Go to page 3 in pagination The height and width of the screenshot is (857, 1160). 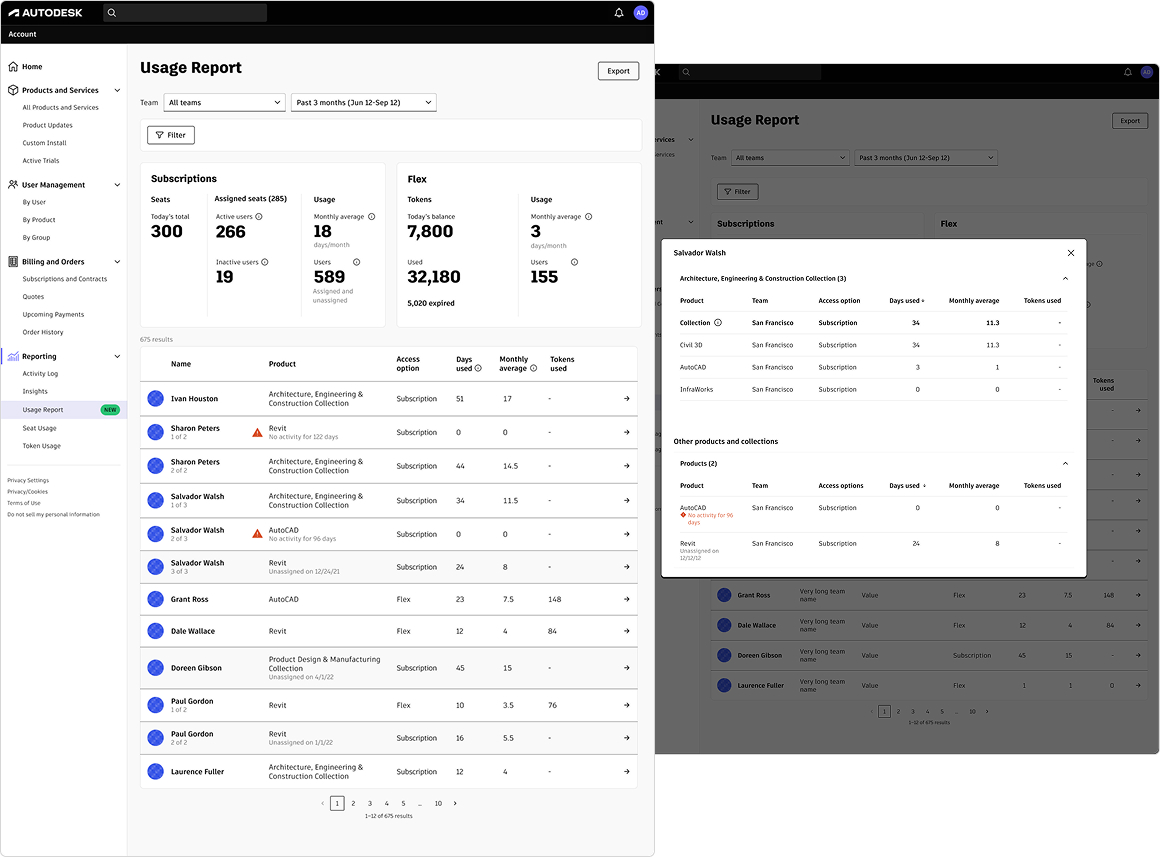370,803
